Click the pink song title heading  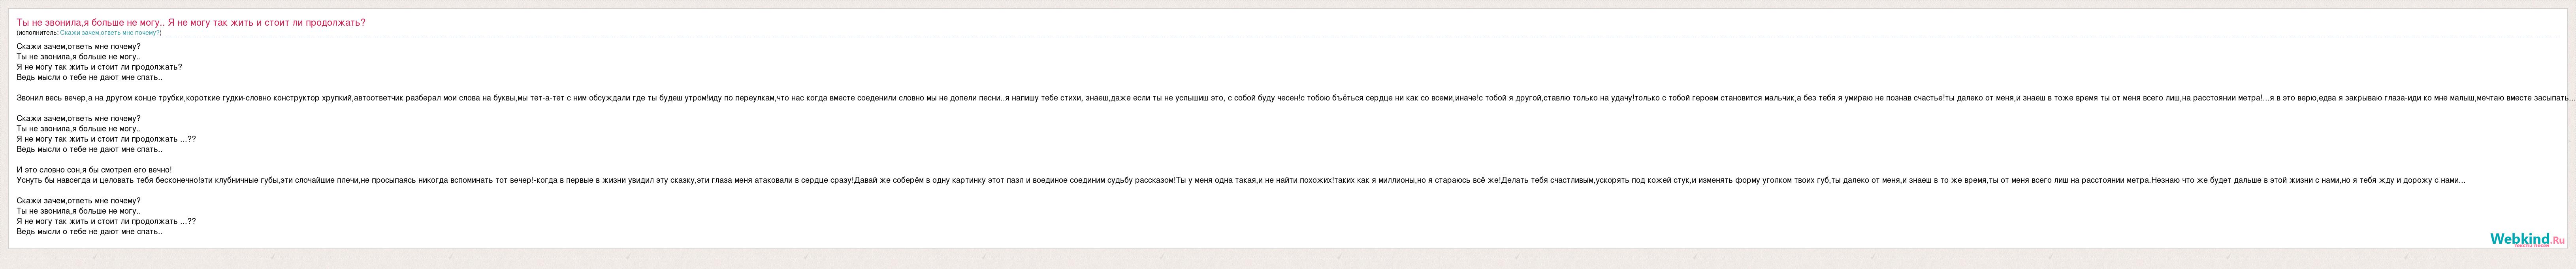coord(191,22)
